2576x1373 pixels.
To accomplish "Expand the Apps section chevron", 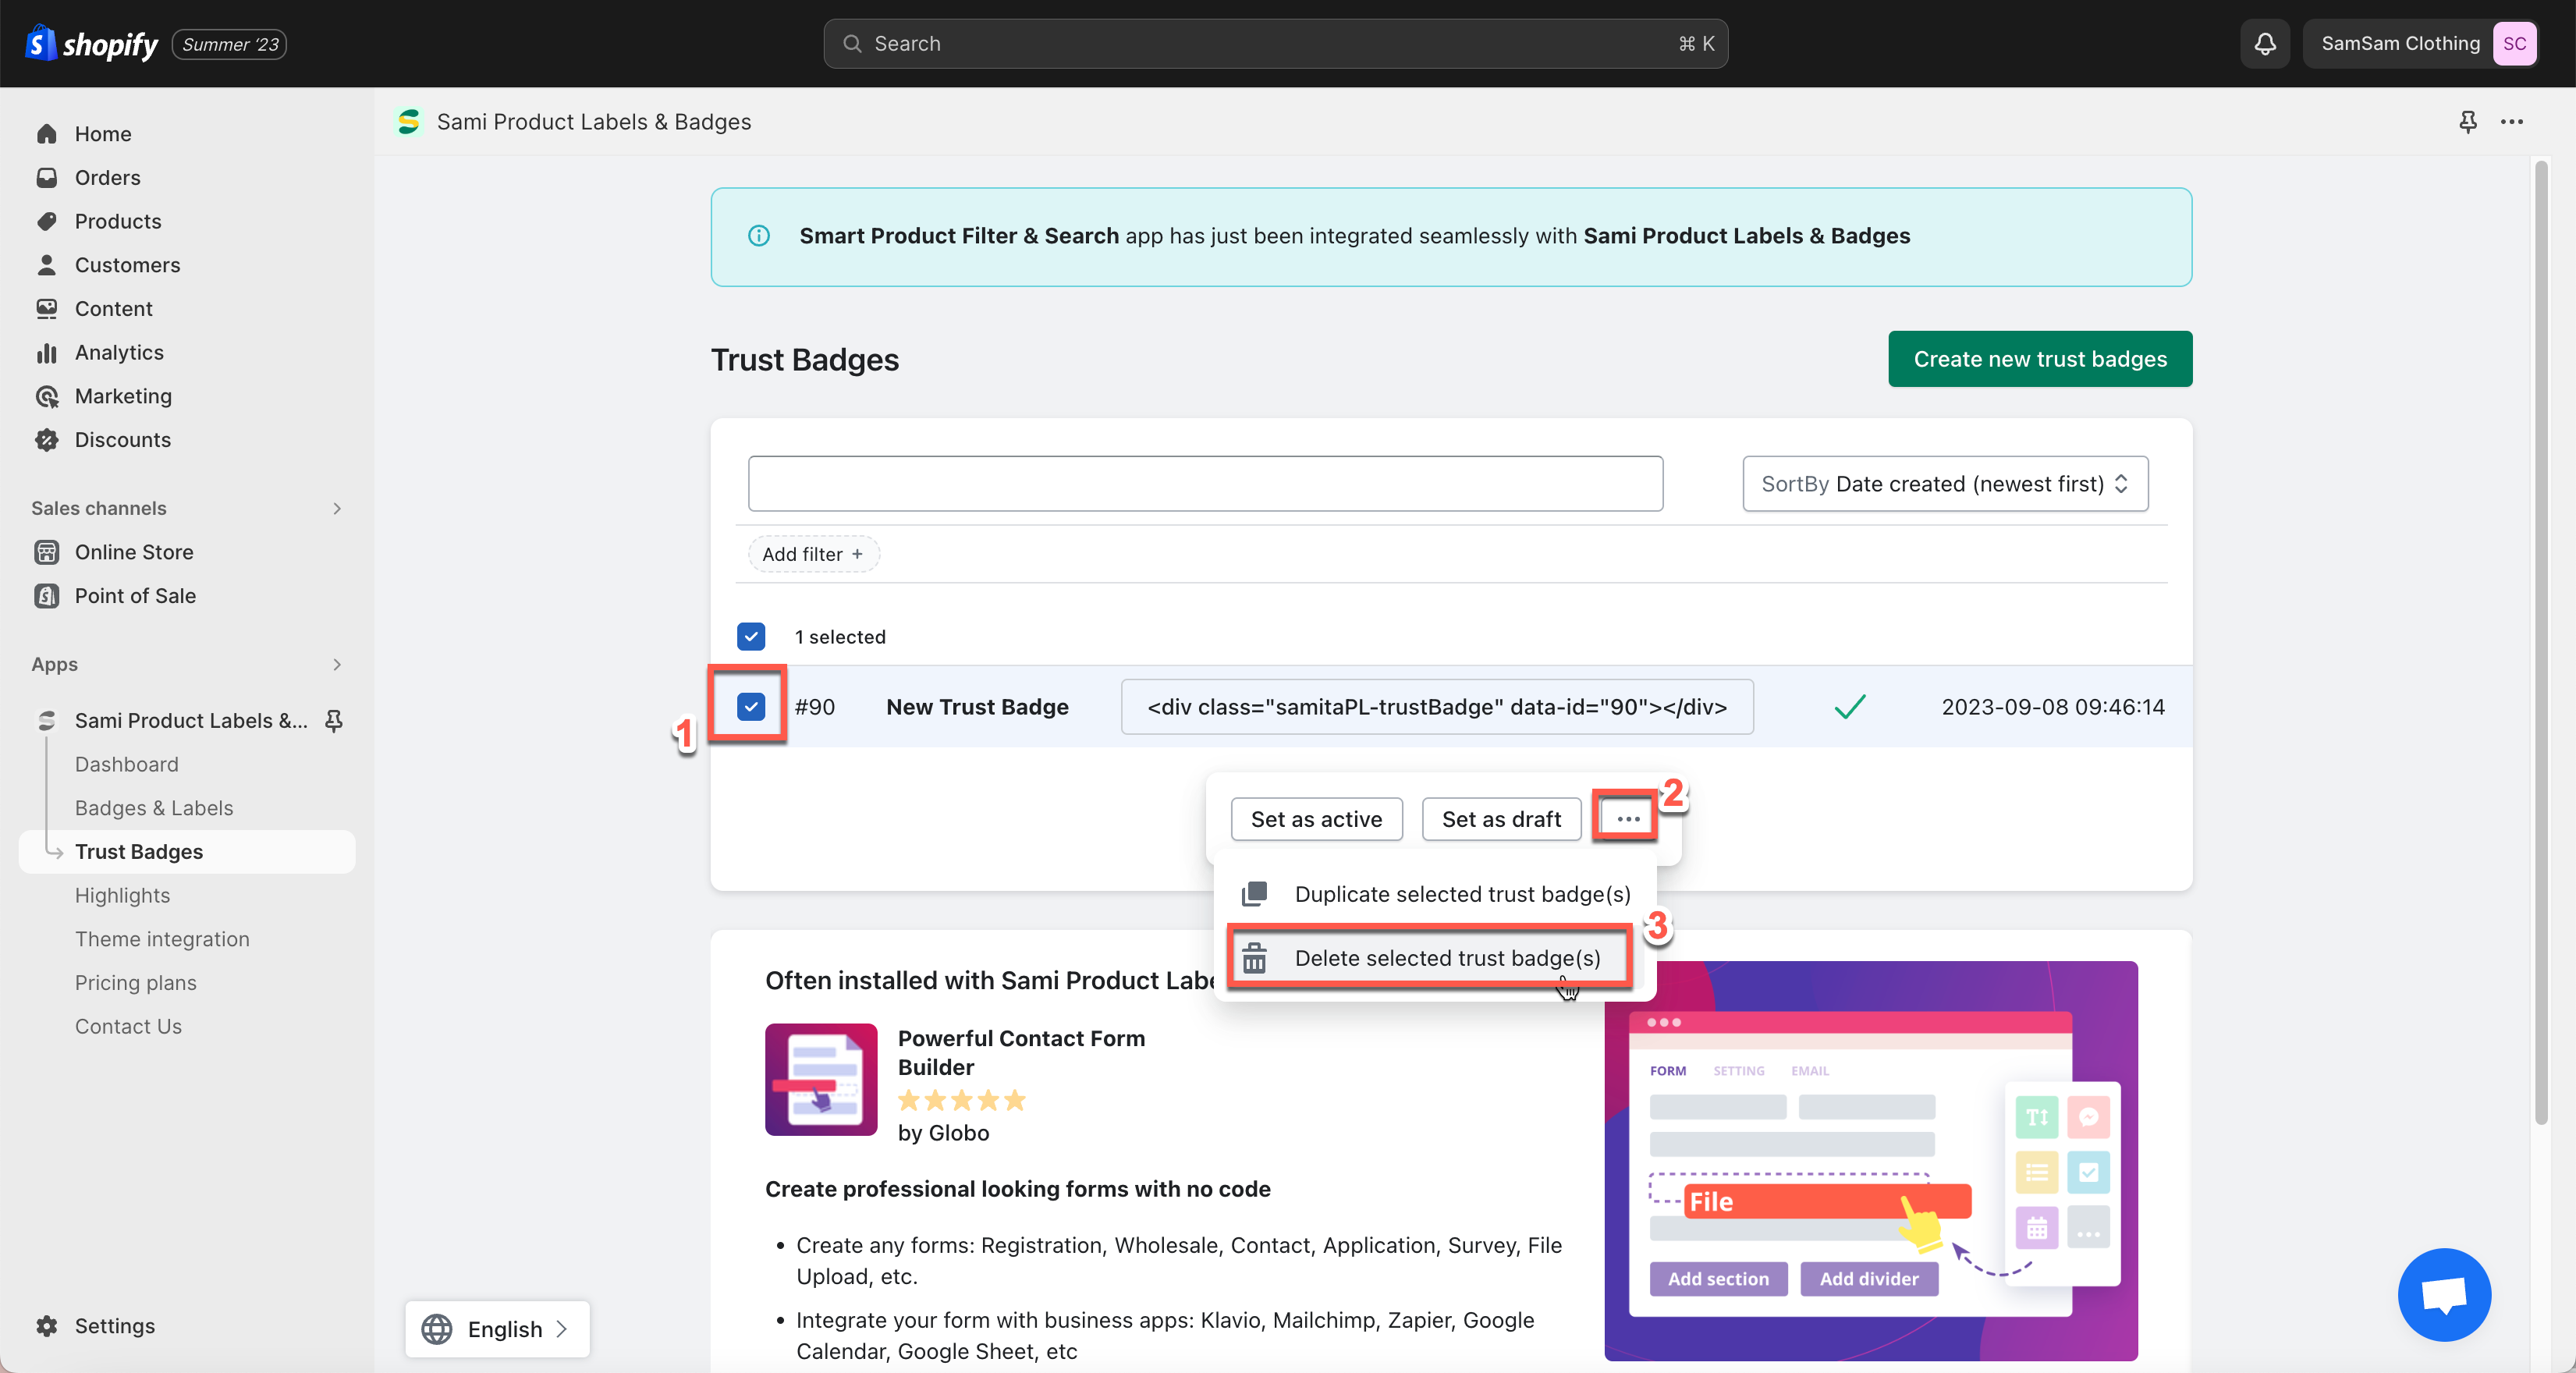I will pyautogui.click(x=337, y=665).
